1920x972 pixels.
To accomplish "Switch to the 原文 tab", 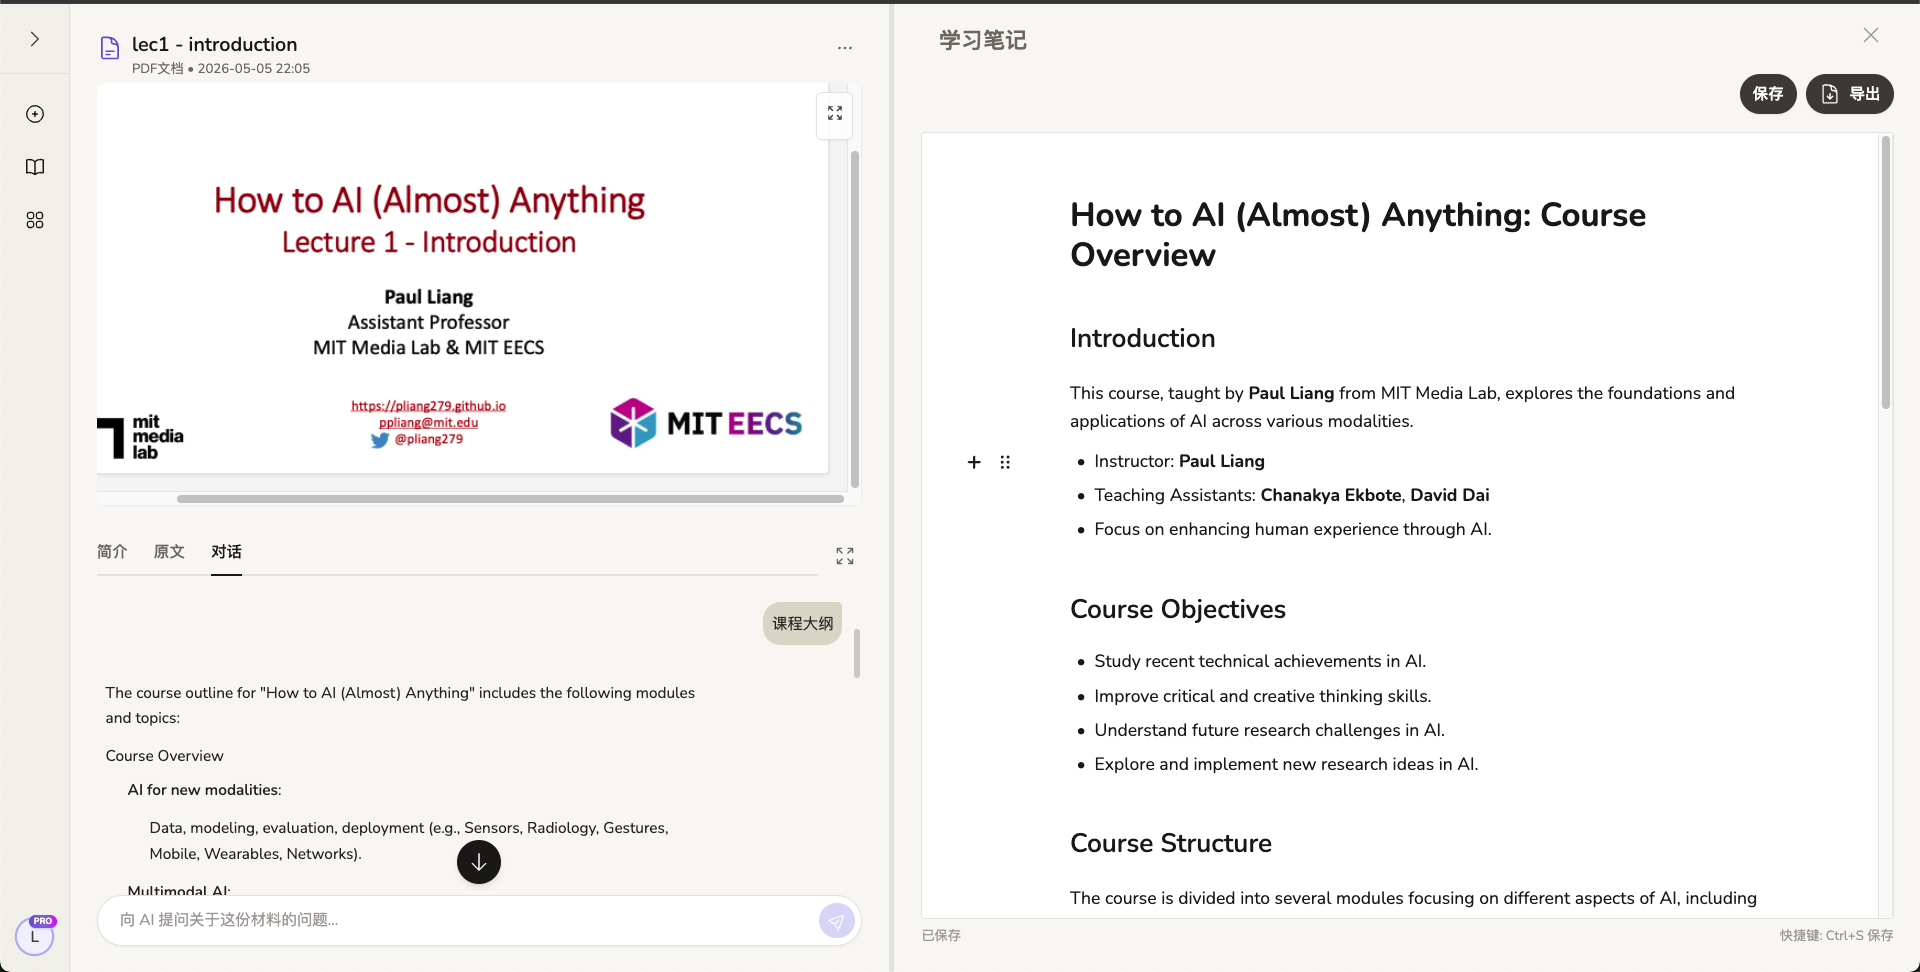I will point(169,552).
